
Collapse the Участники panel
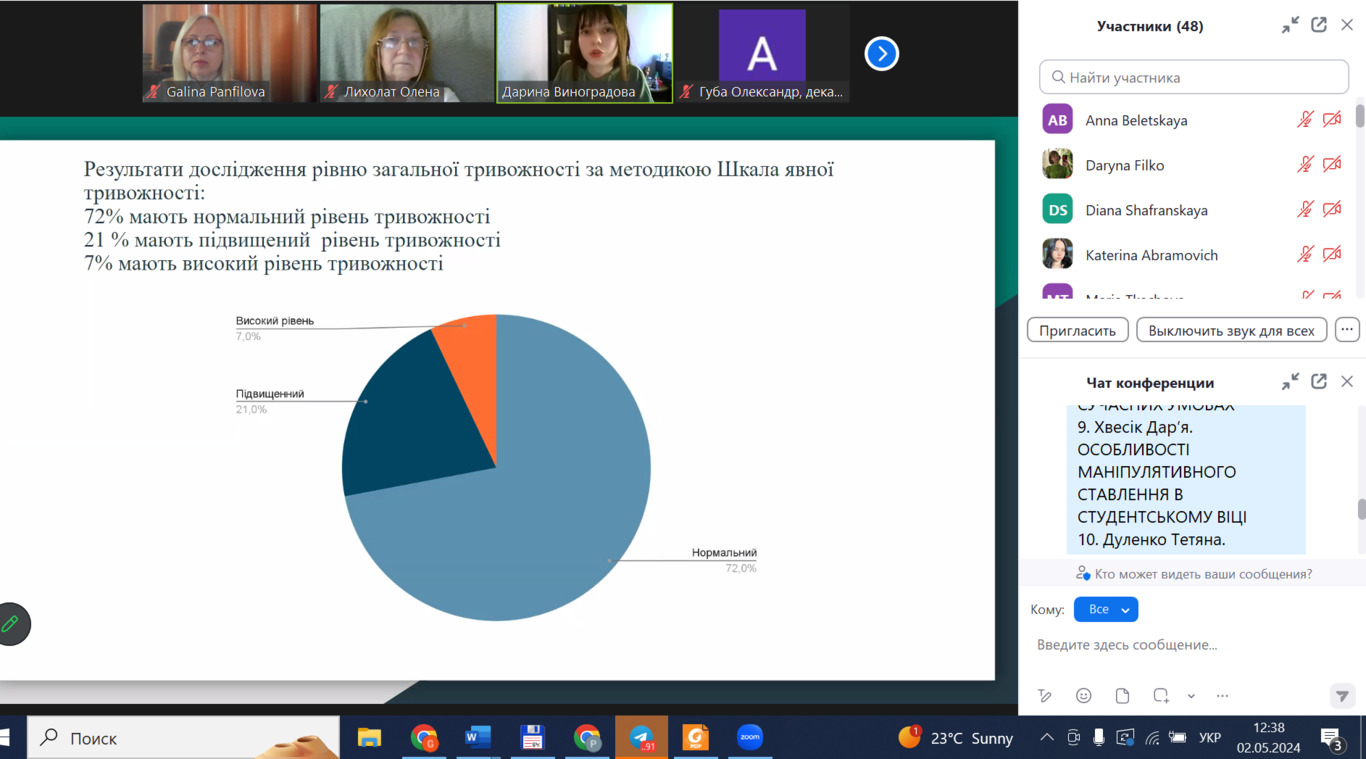point(1291,25)
